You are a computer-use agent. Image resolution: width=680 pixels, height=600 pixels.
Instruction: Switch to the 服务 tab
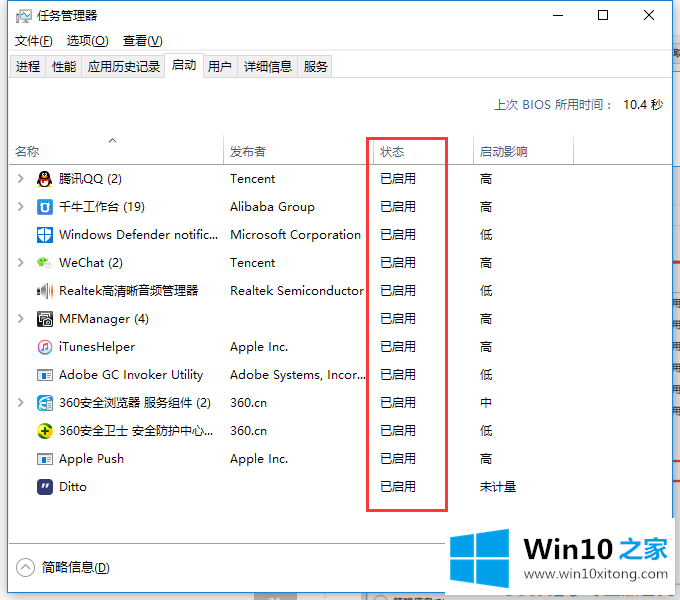coord(315,67)
